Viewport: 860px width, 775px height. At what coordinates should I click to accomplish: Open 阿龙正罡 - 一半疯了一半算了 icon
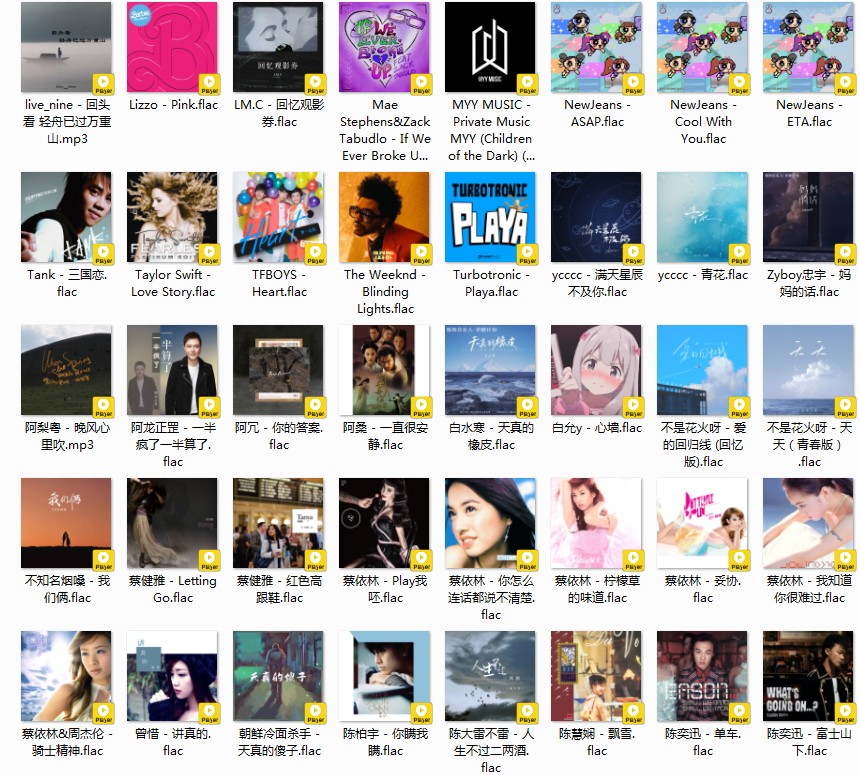[x=172, y=370]
